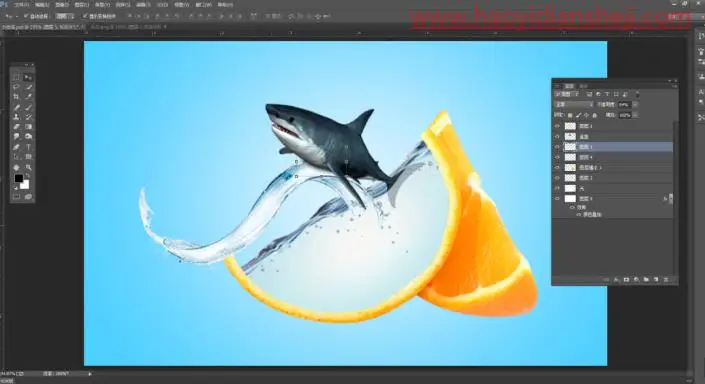705x384 pixels.
Task: Hide the bottom layer with the fx badge
Action: pos(558,198)
